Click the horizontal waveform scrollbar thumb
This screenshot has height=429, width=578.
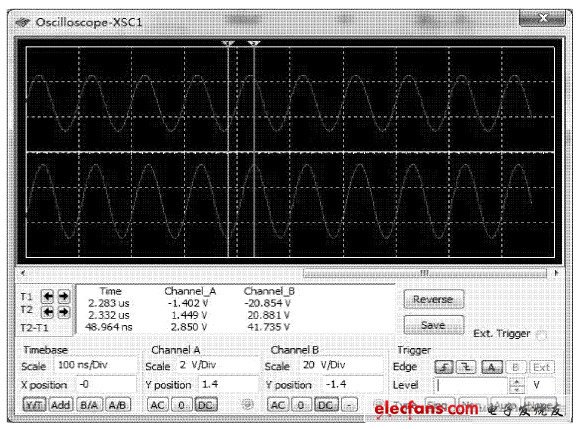(x=424, y=273)
